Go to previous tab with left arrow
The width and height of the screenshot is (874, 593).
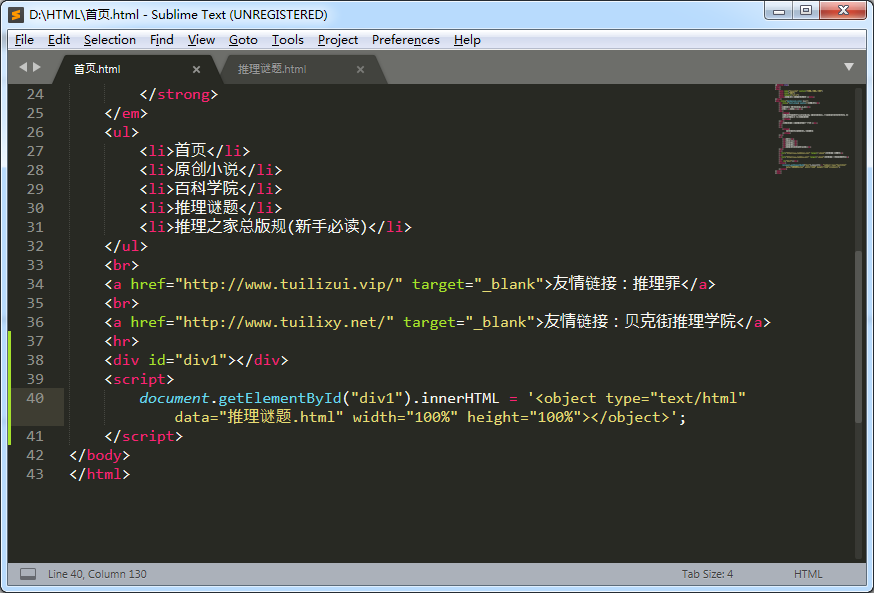coord(23,67)
